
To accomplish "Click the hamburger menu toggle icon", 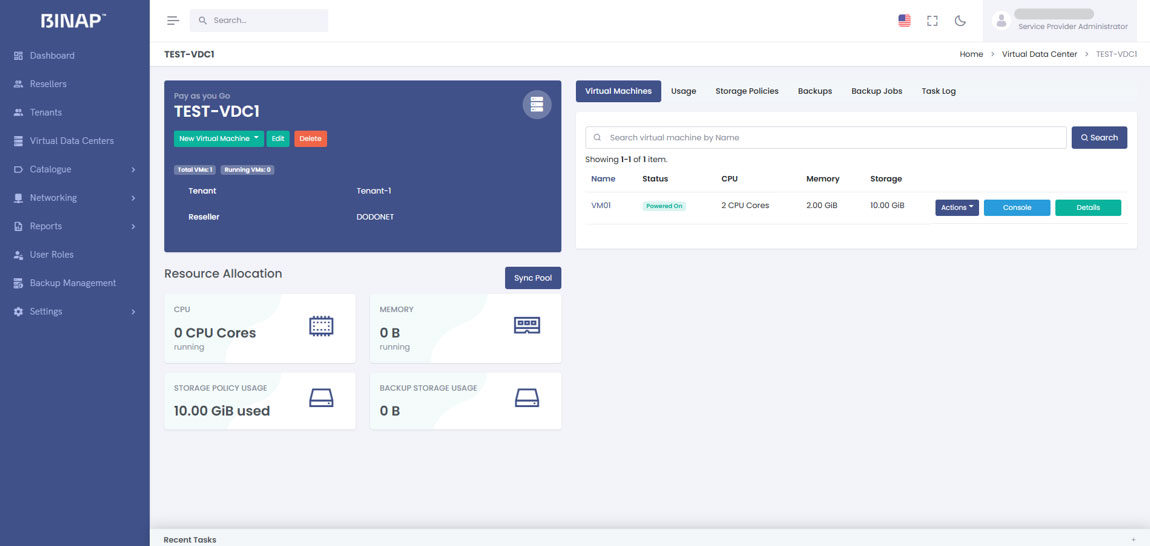I will (x=172, y=20).
